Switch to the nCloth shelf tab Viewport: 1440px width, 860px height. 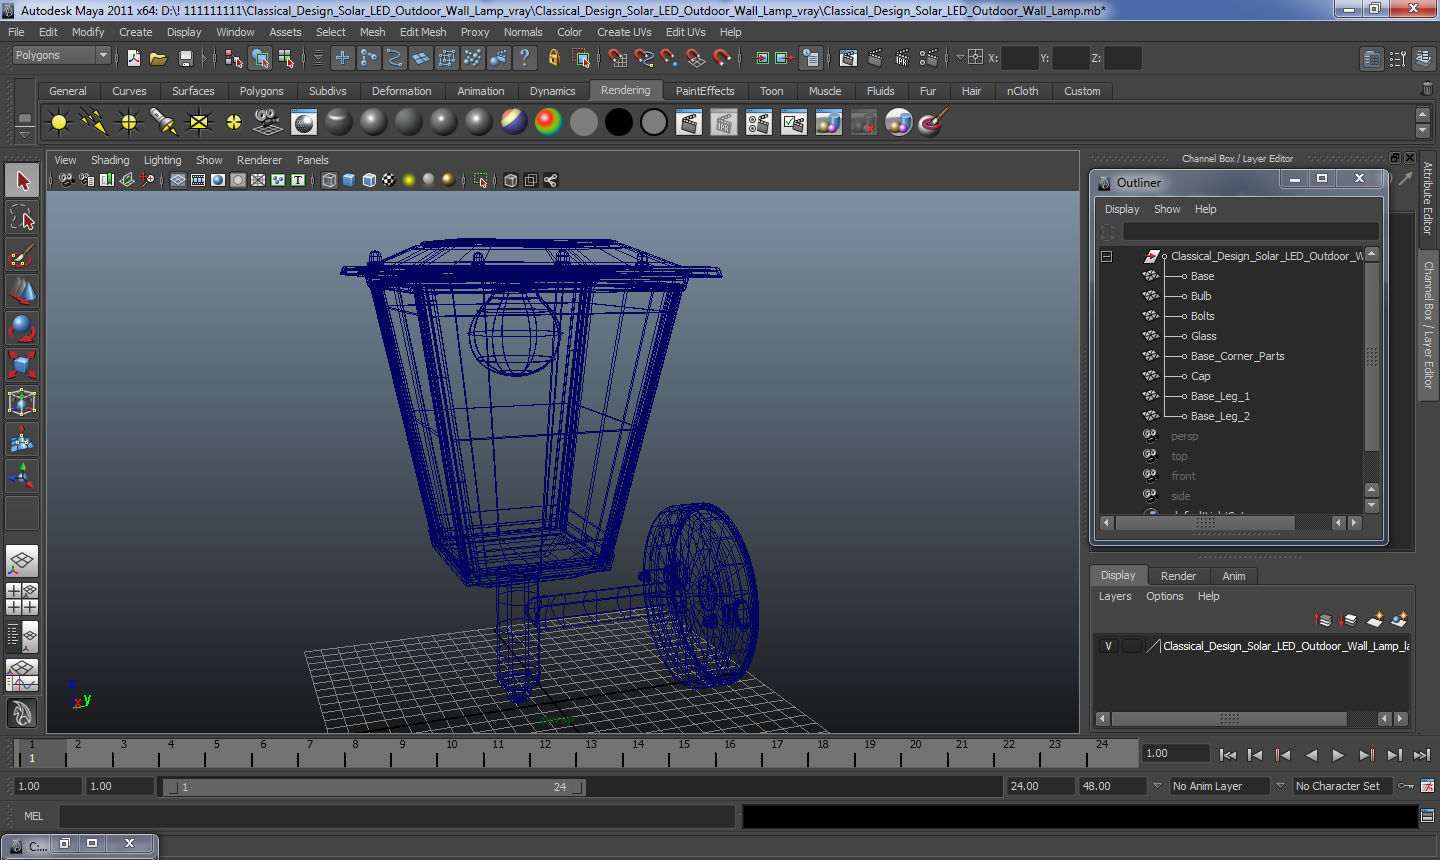pyautogui.click(x=1022, y=91)
